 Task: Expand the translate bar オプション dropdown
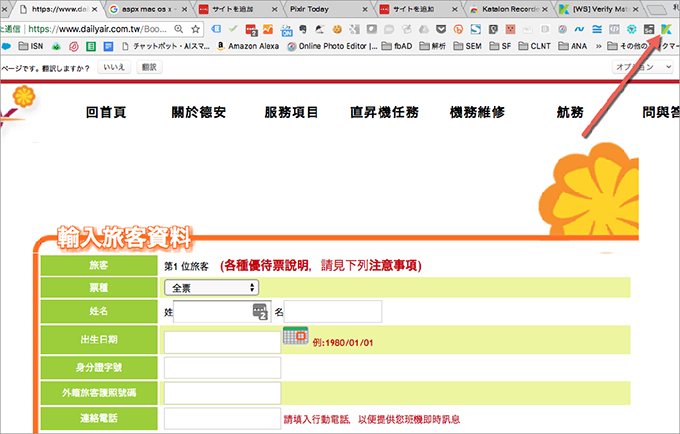point(640,66)
